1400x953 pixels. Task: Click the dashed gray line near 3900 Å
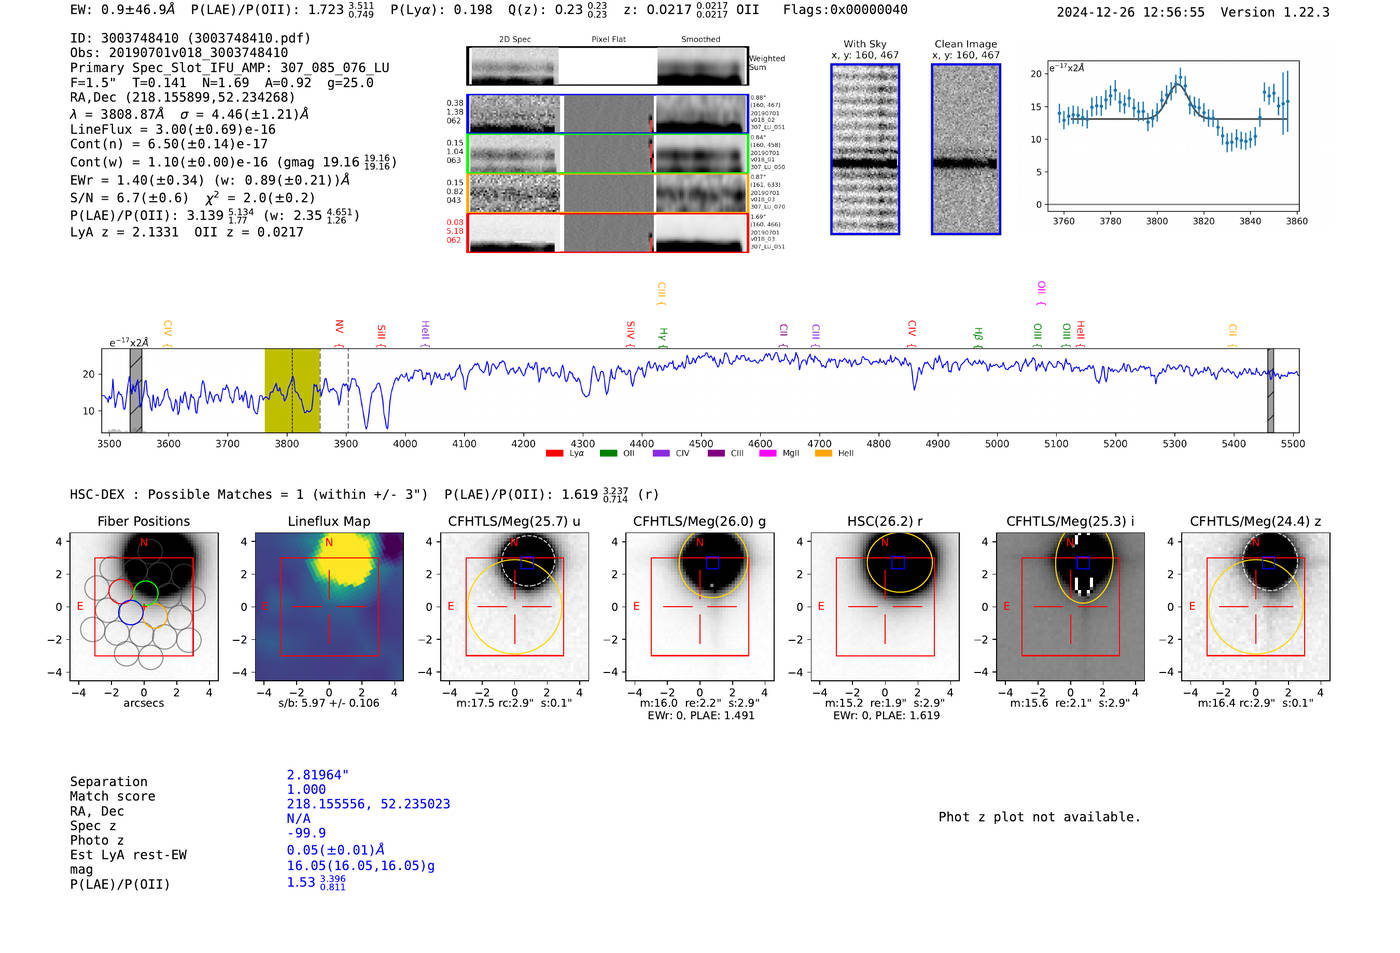(347, 390)
